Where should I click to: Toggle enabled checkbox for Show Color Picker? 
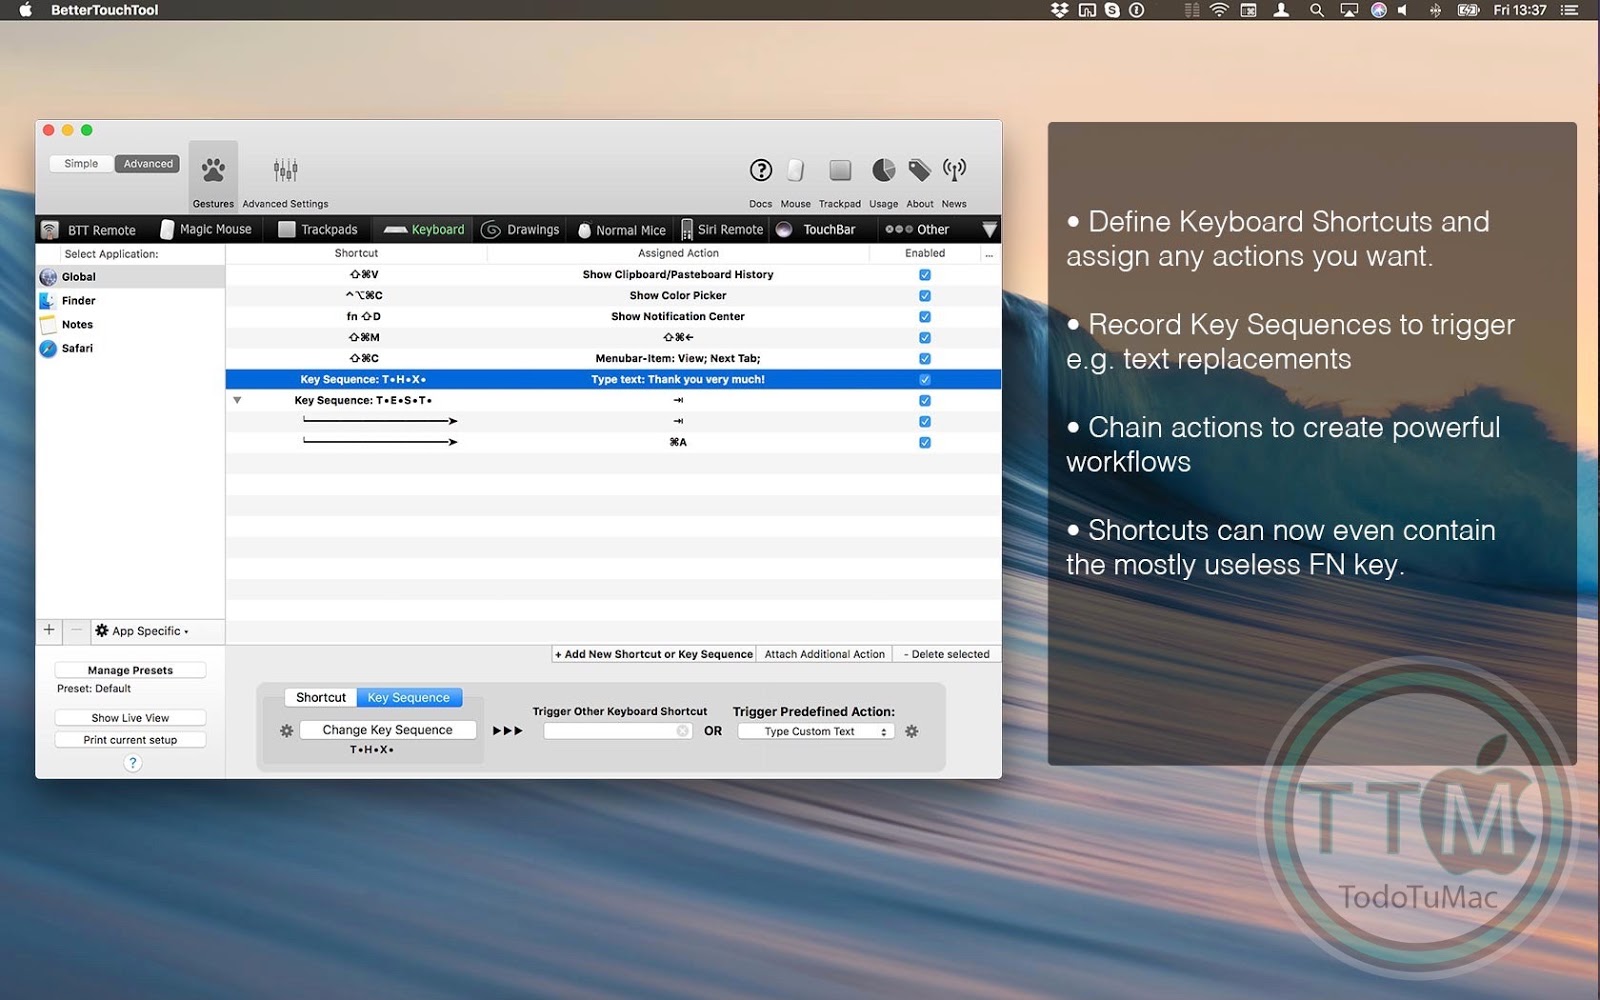click(925, 296)
